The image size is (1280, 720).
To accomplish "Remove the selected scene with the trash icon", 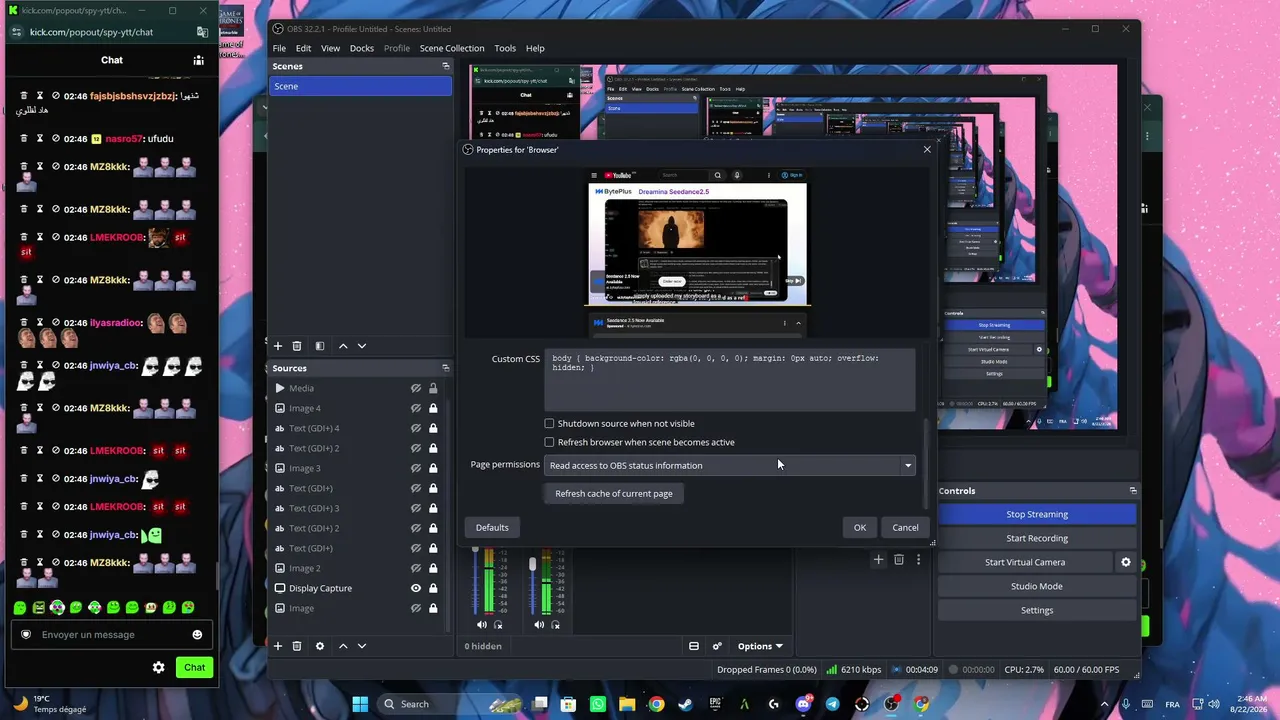I will click(x=297, y=346).
